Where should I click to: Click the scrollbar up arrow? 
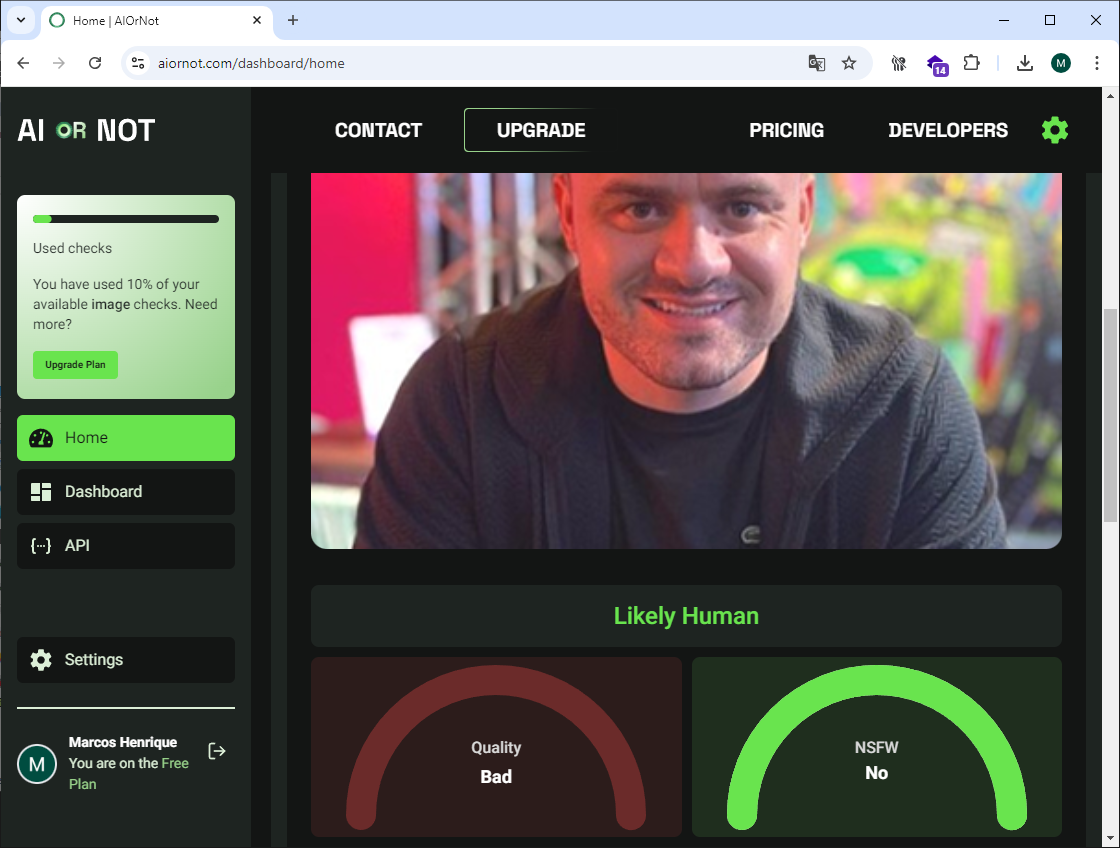[x=1110, y=95]
